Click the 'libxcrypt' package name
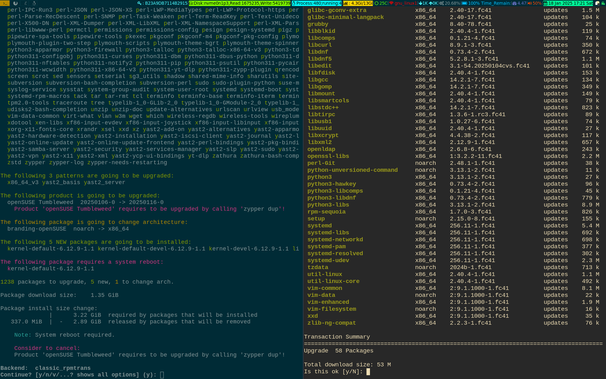 pyautogui.click(x=323, y=135)
